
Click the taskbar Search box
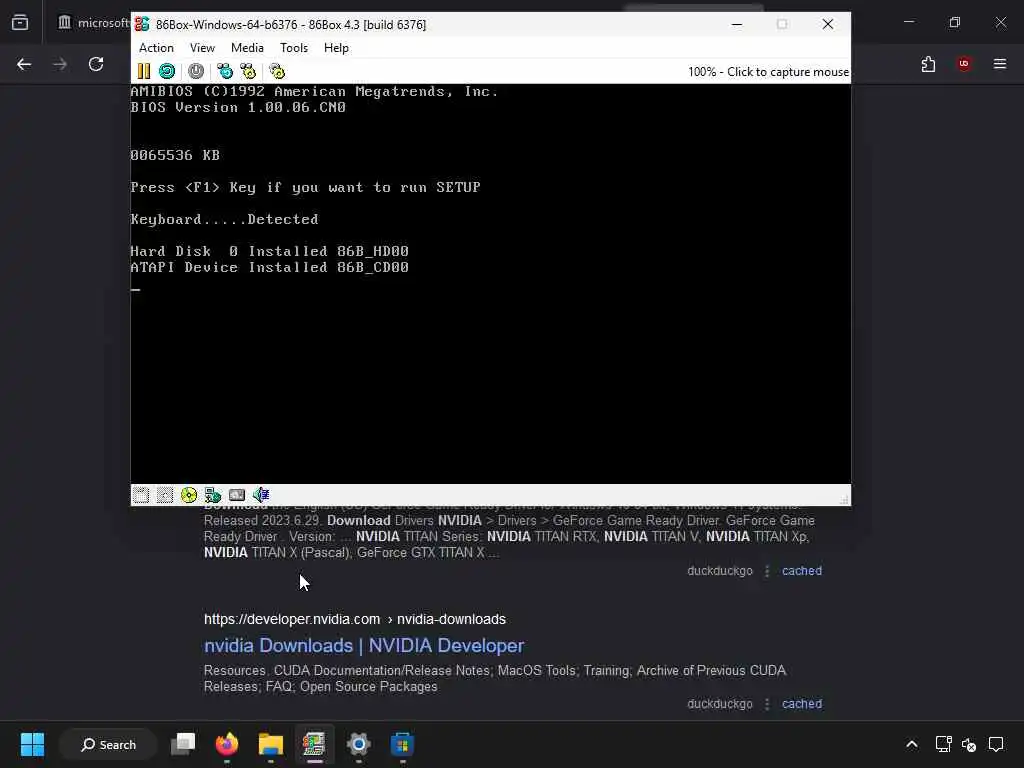pos(108,744)
